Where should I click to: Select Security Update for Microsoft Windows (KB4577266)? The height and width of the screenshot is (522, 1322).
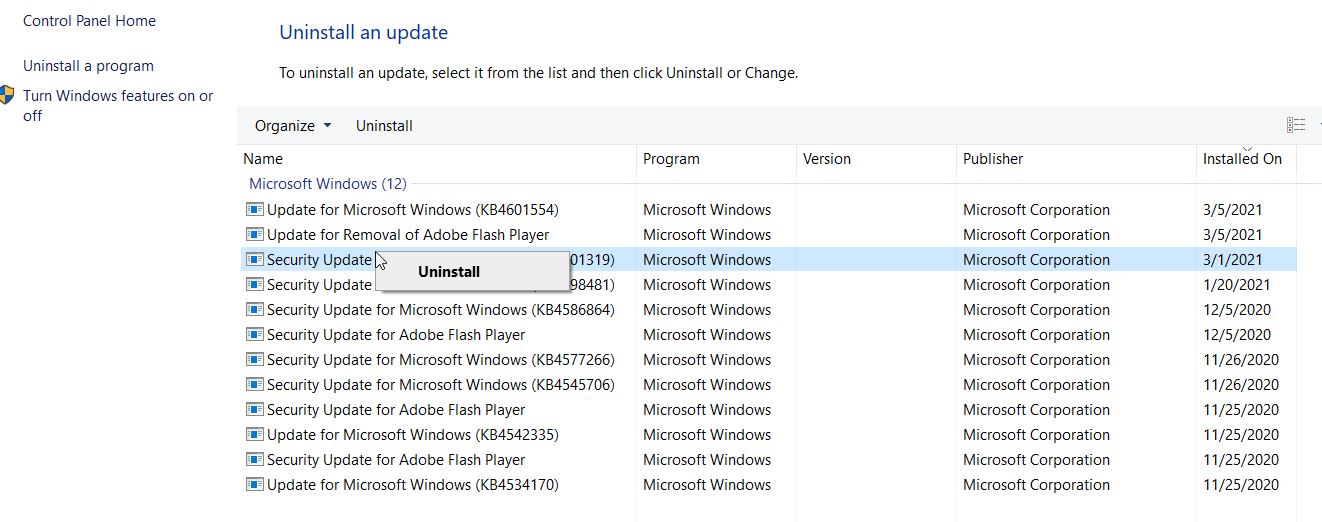[441, 360]
